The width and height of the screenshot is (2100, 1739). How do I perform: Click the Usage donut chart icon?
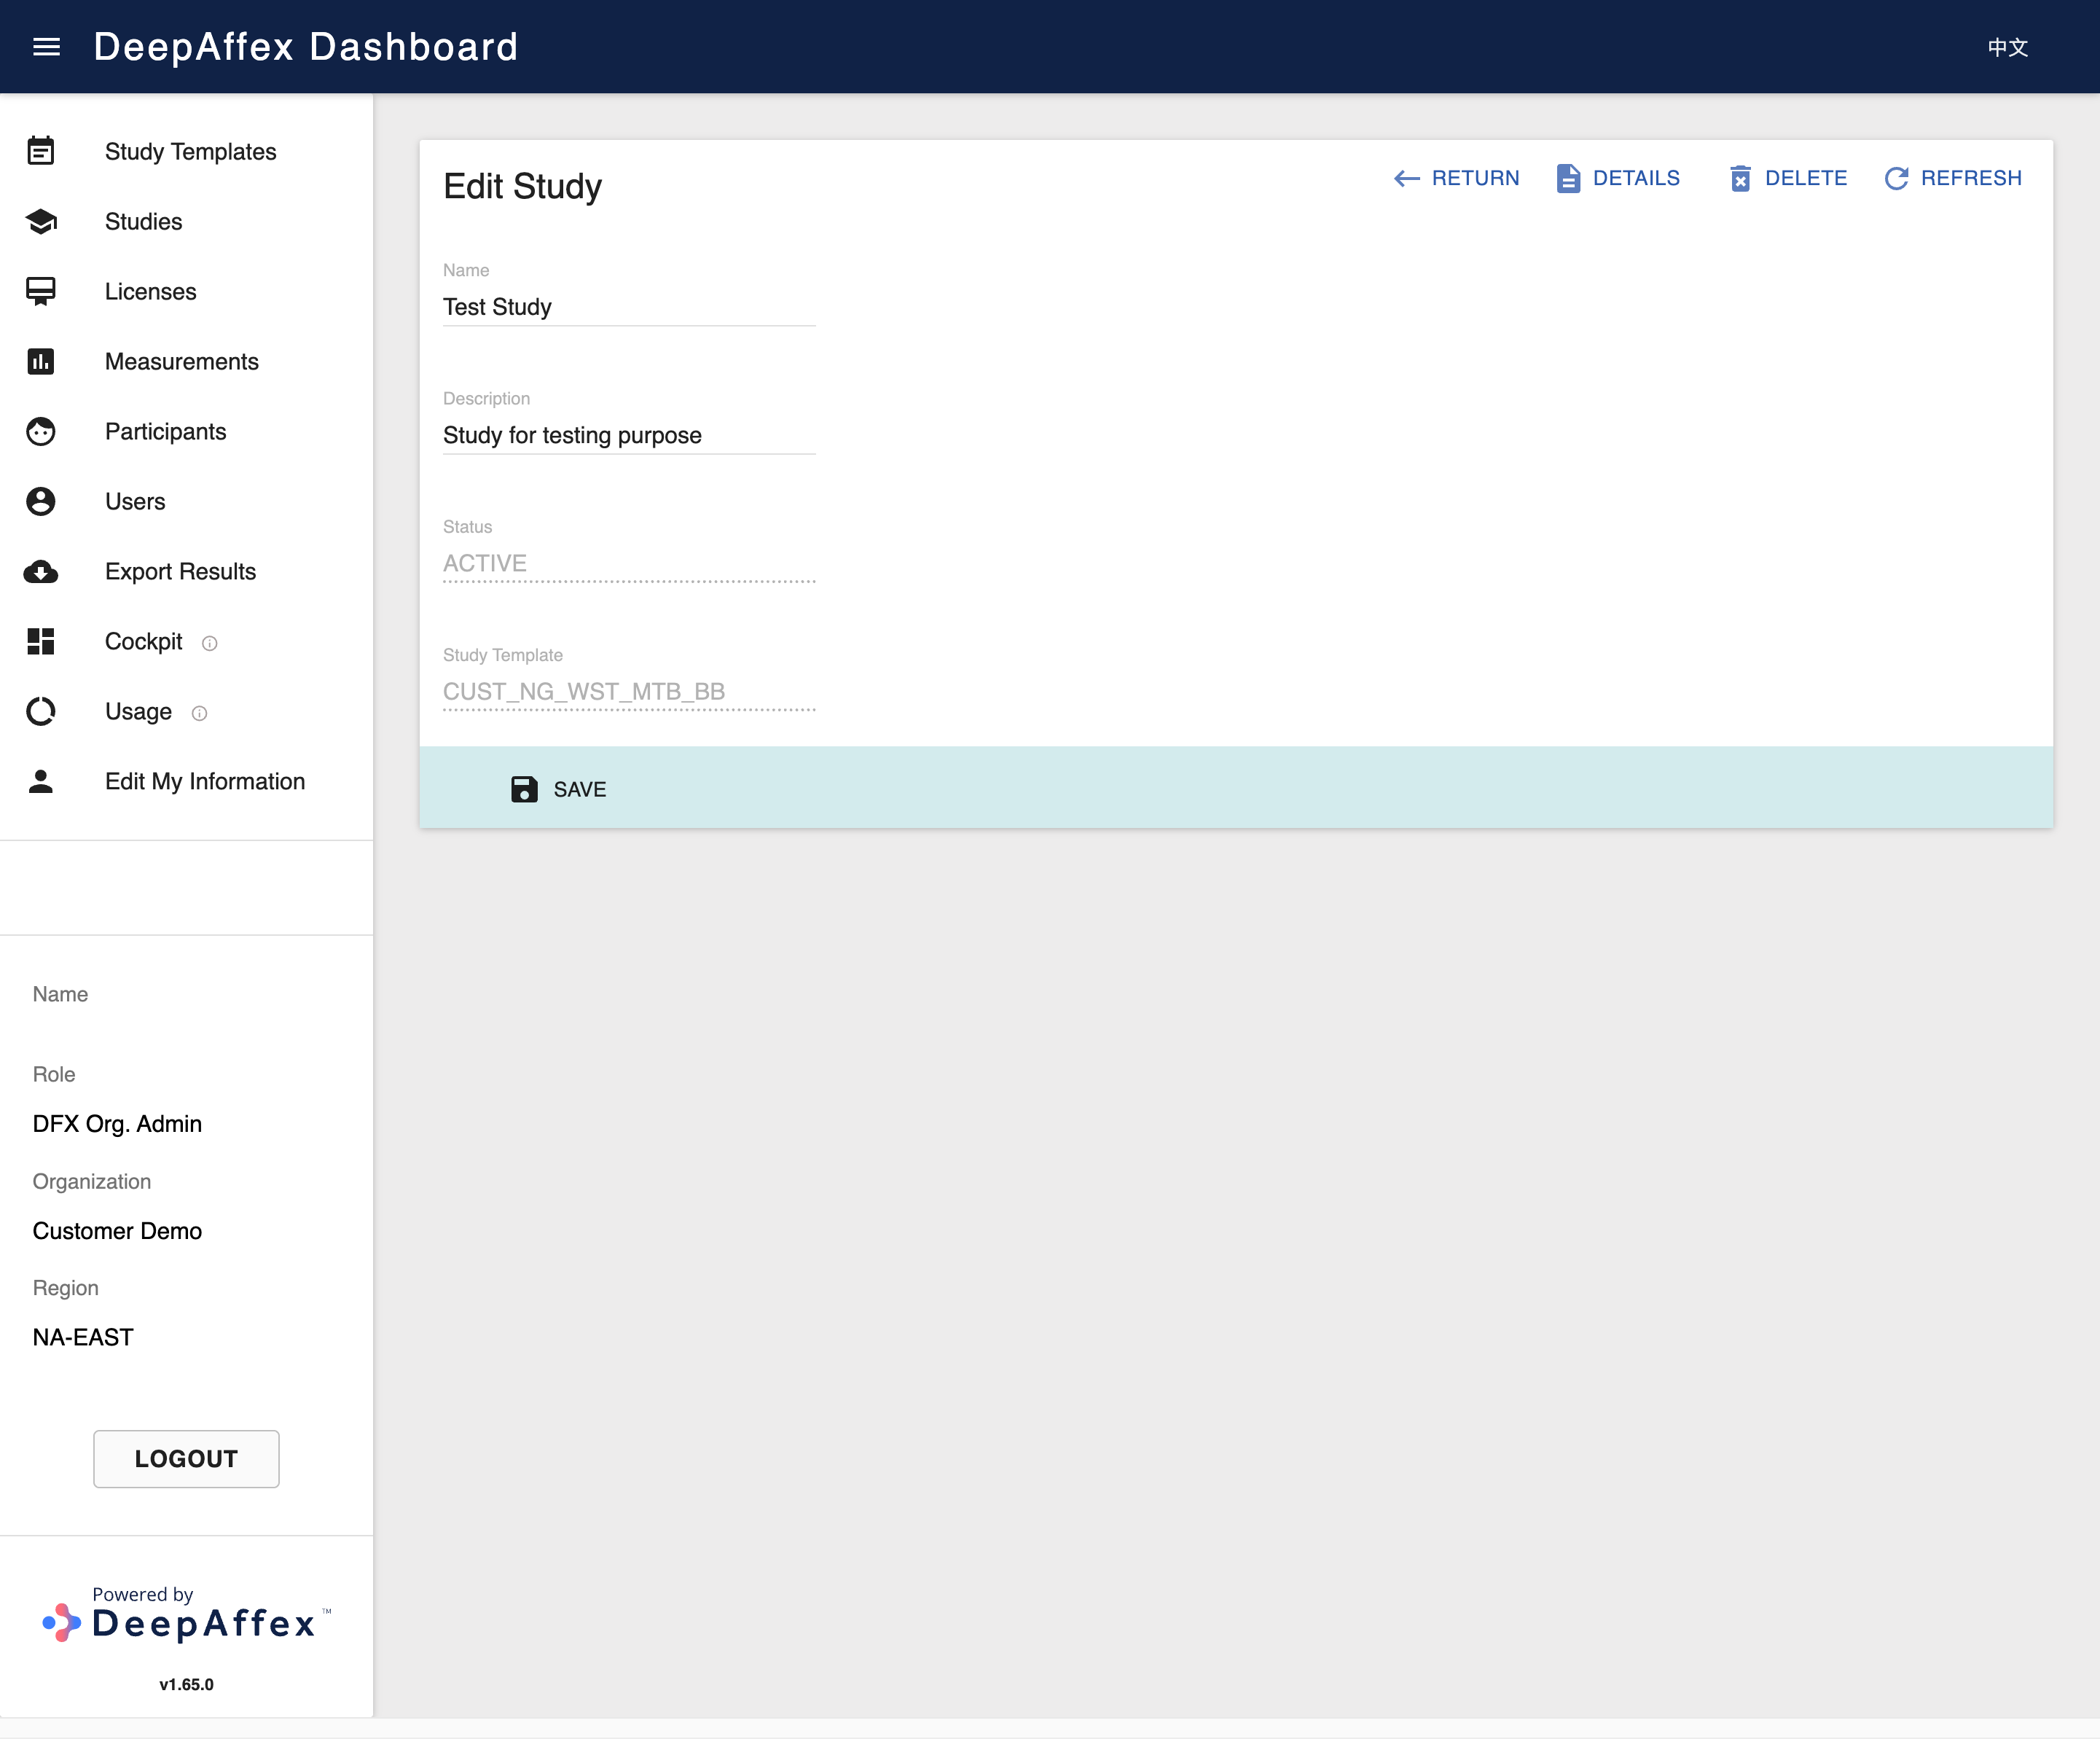(41, 711)
